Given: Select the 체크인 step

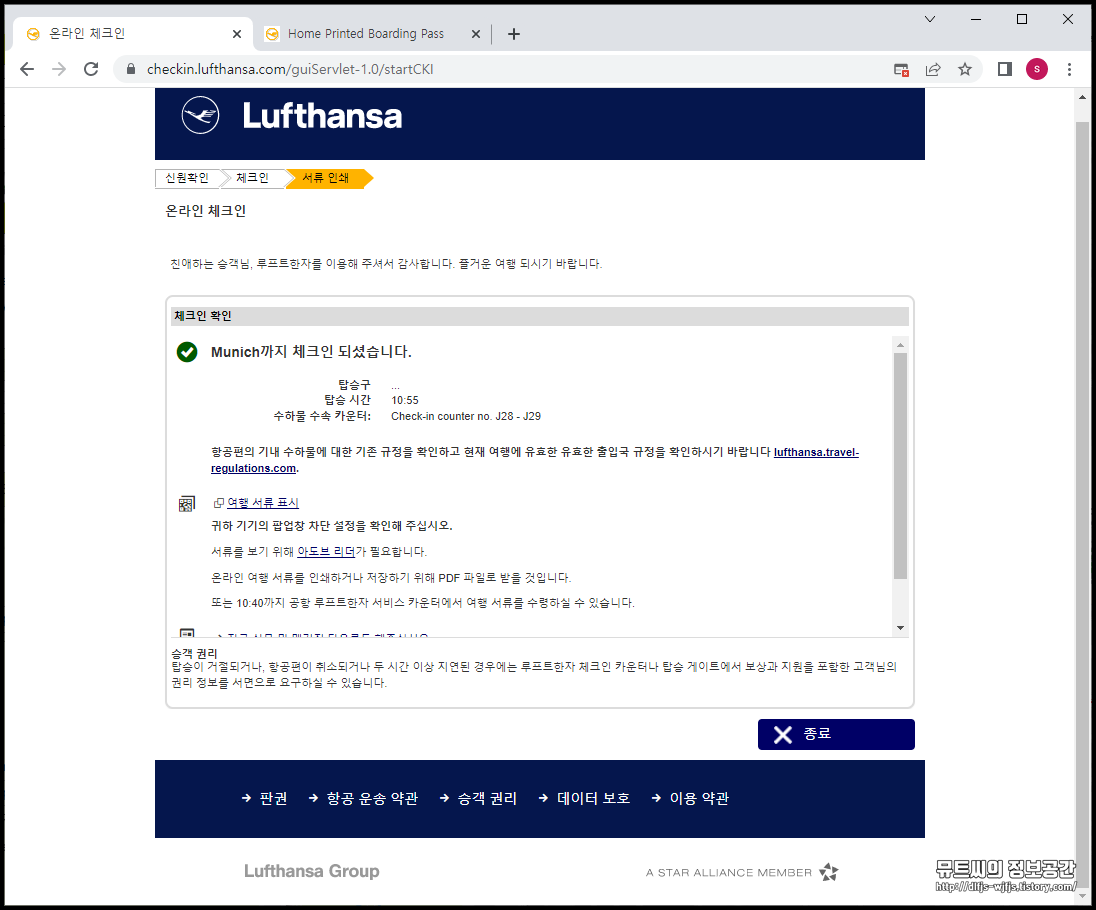Looking at the screenshot, I should (252, 178).
